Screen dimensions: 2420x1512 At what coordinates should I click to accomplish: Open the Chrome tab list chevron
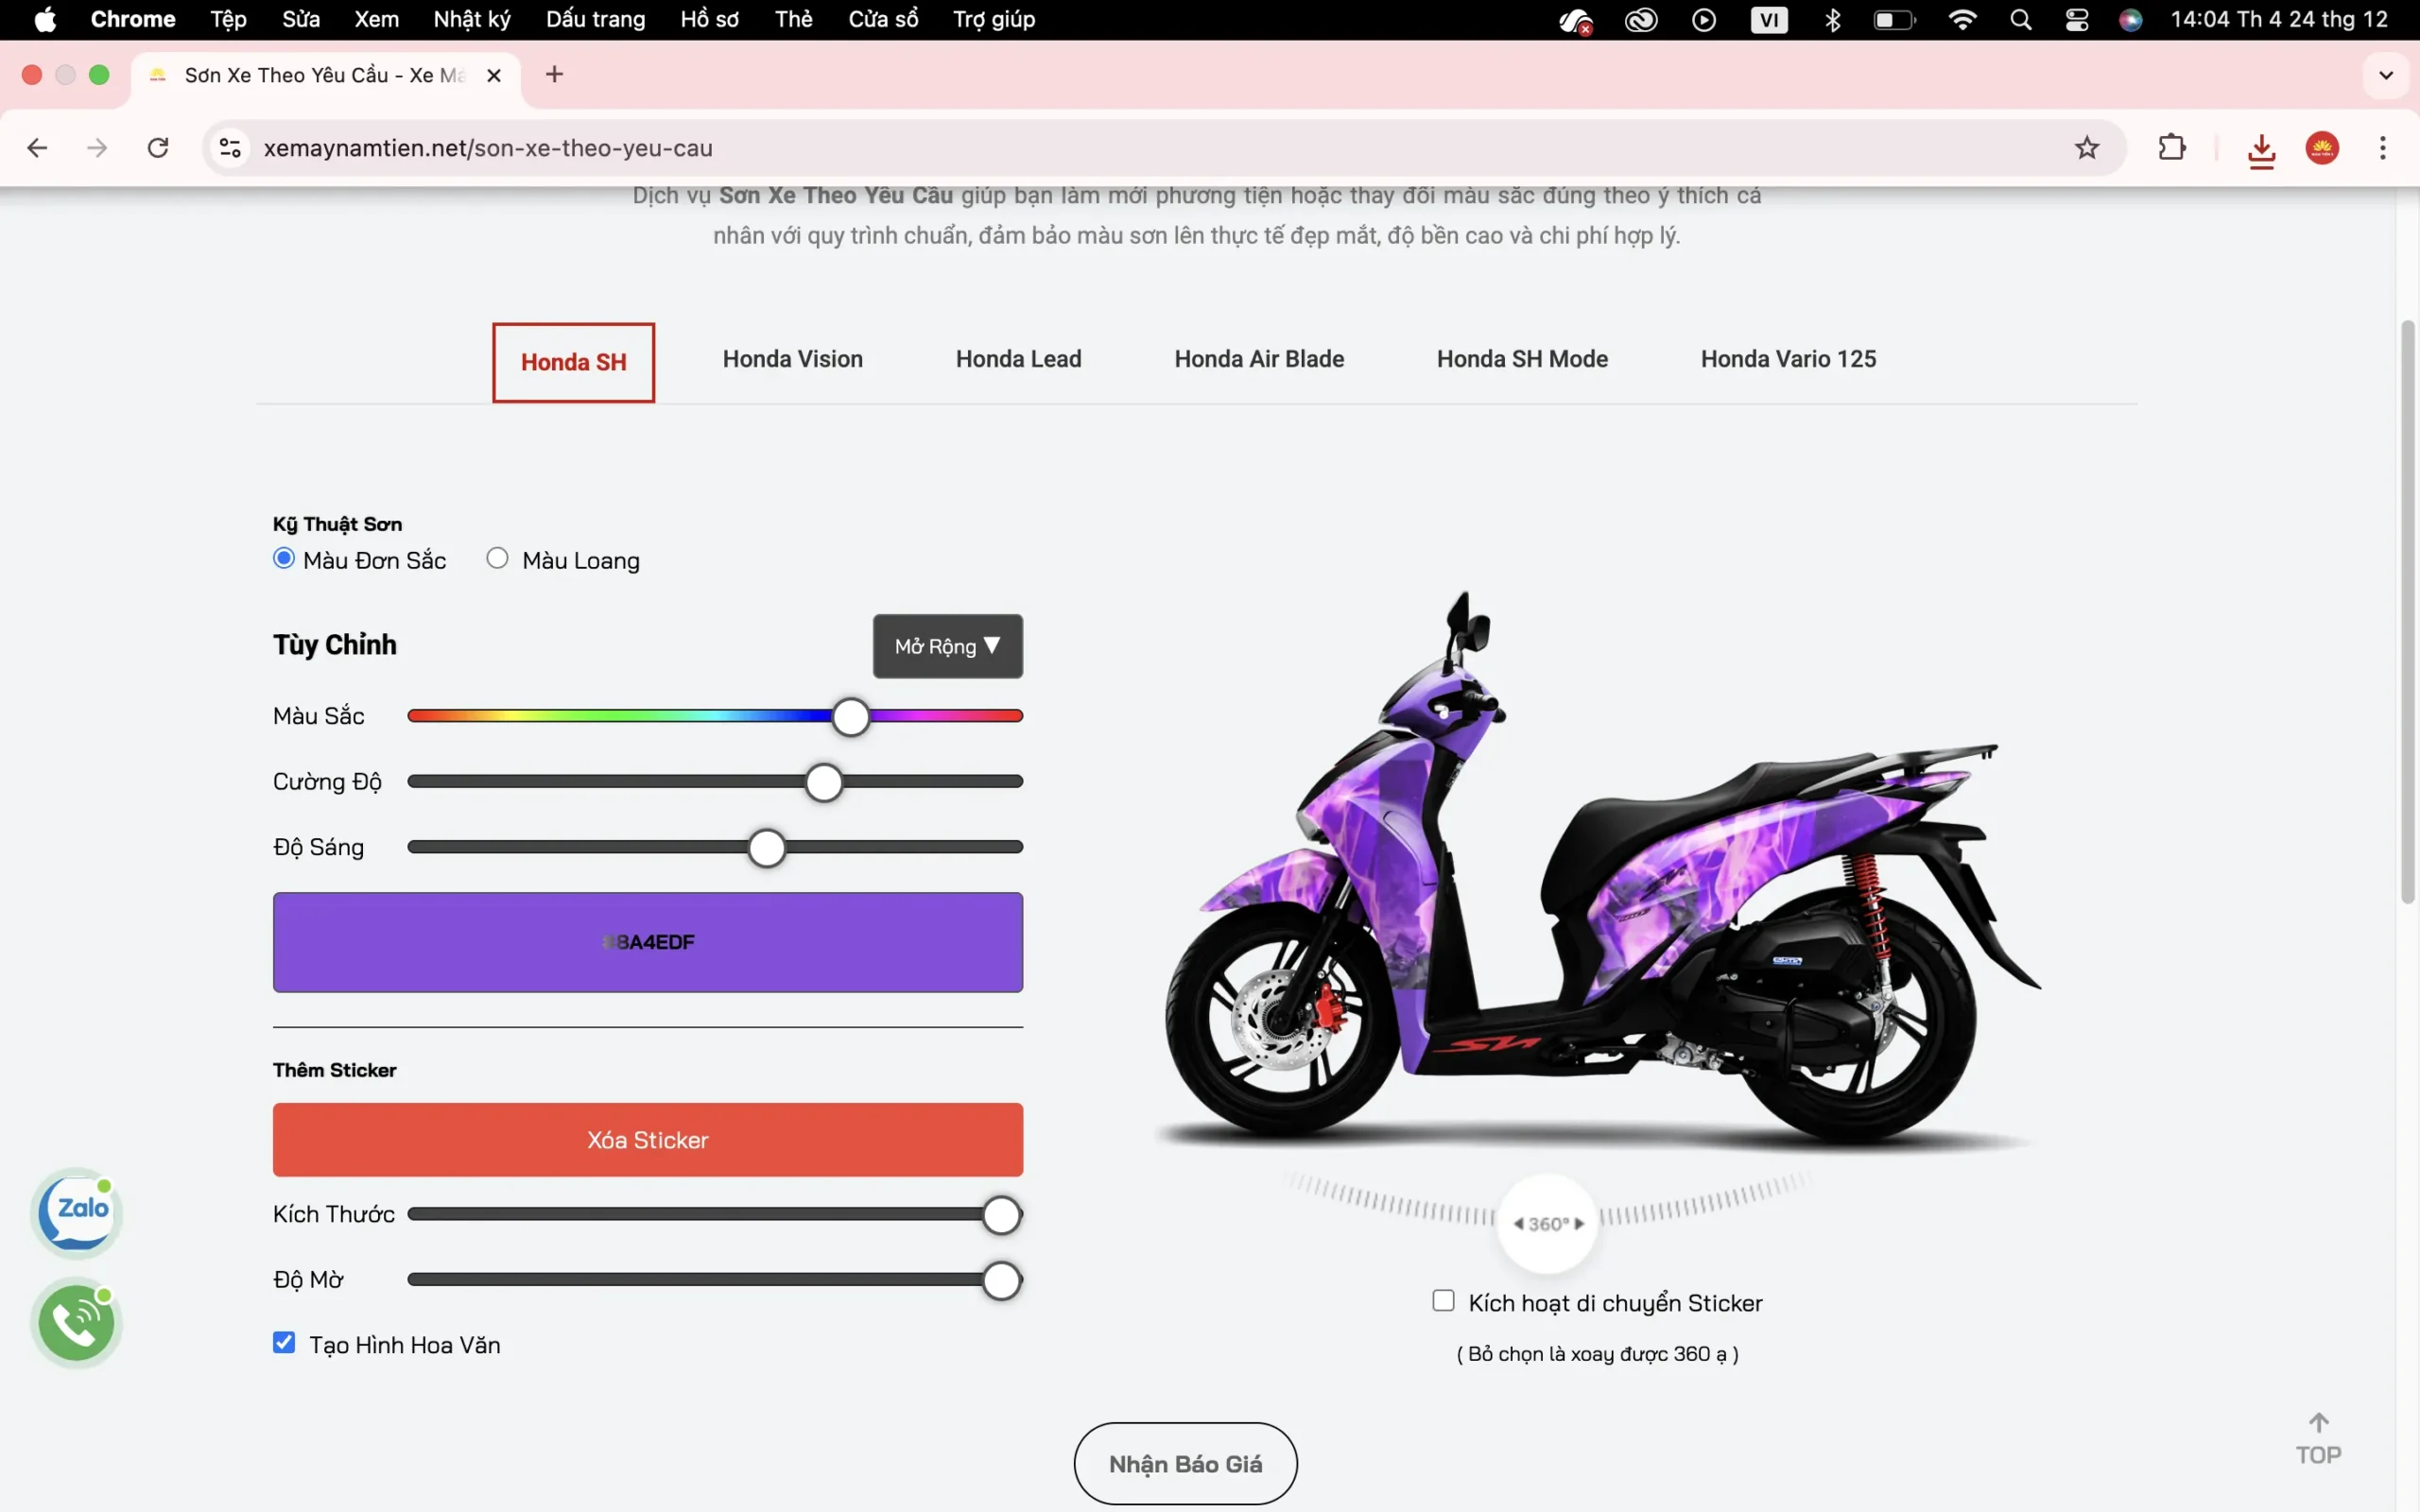click(x=2386, y=75)
